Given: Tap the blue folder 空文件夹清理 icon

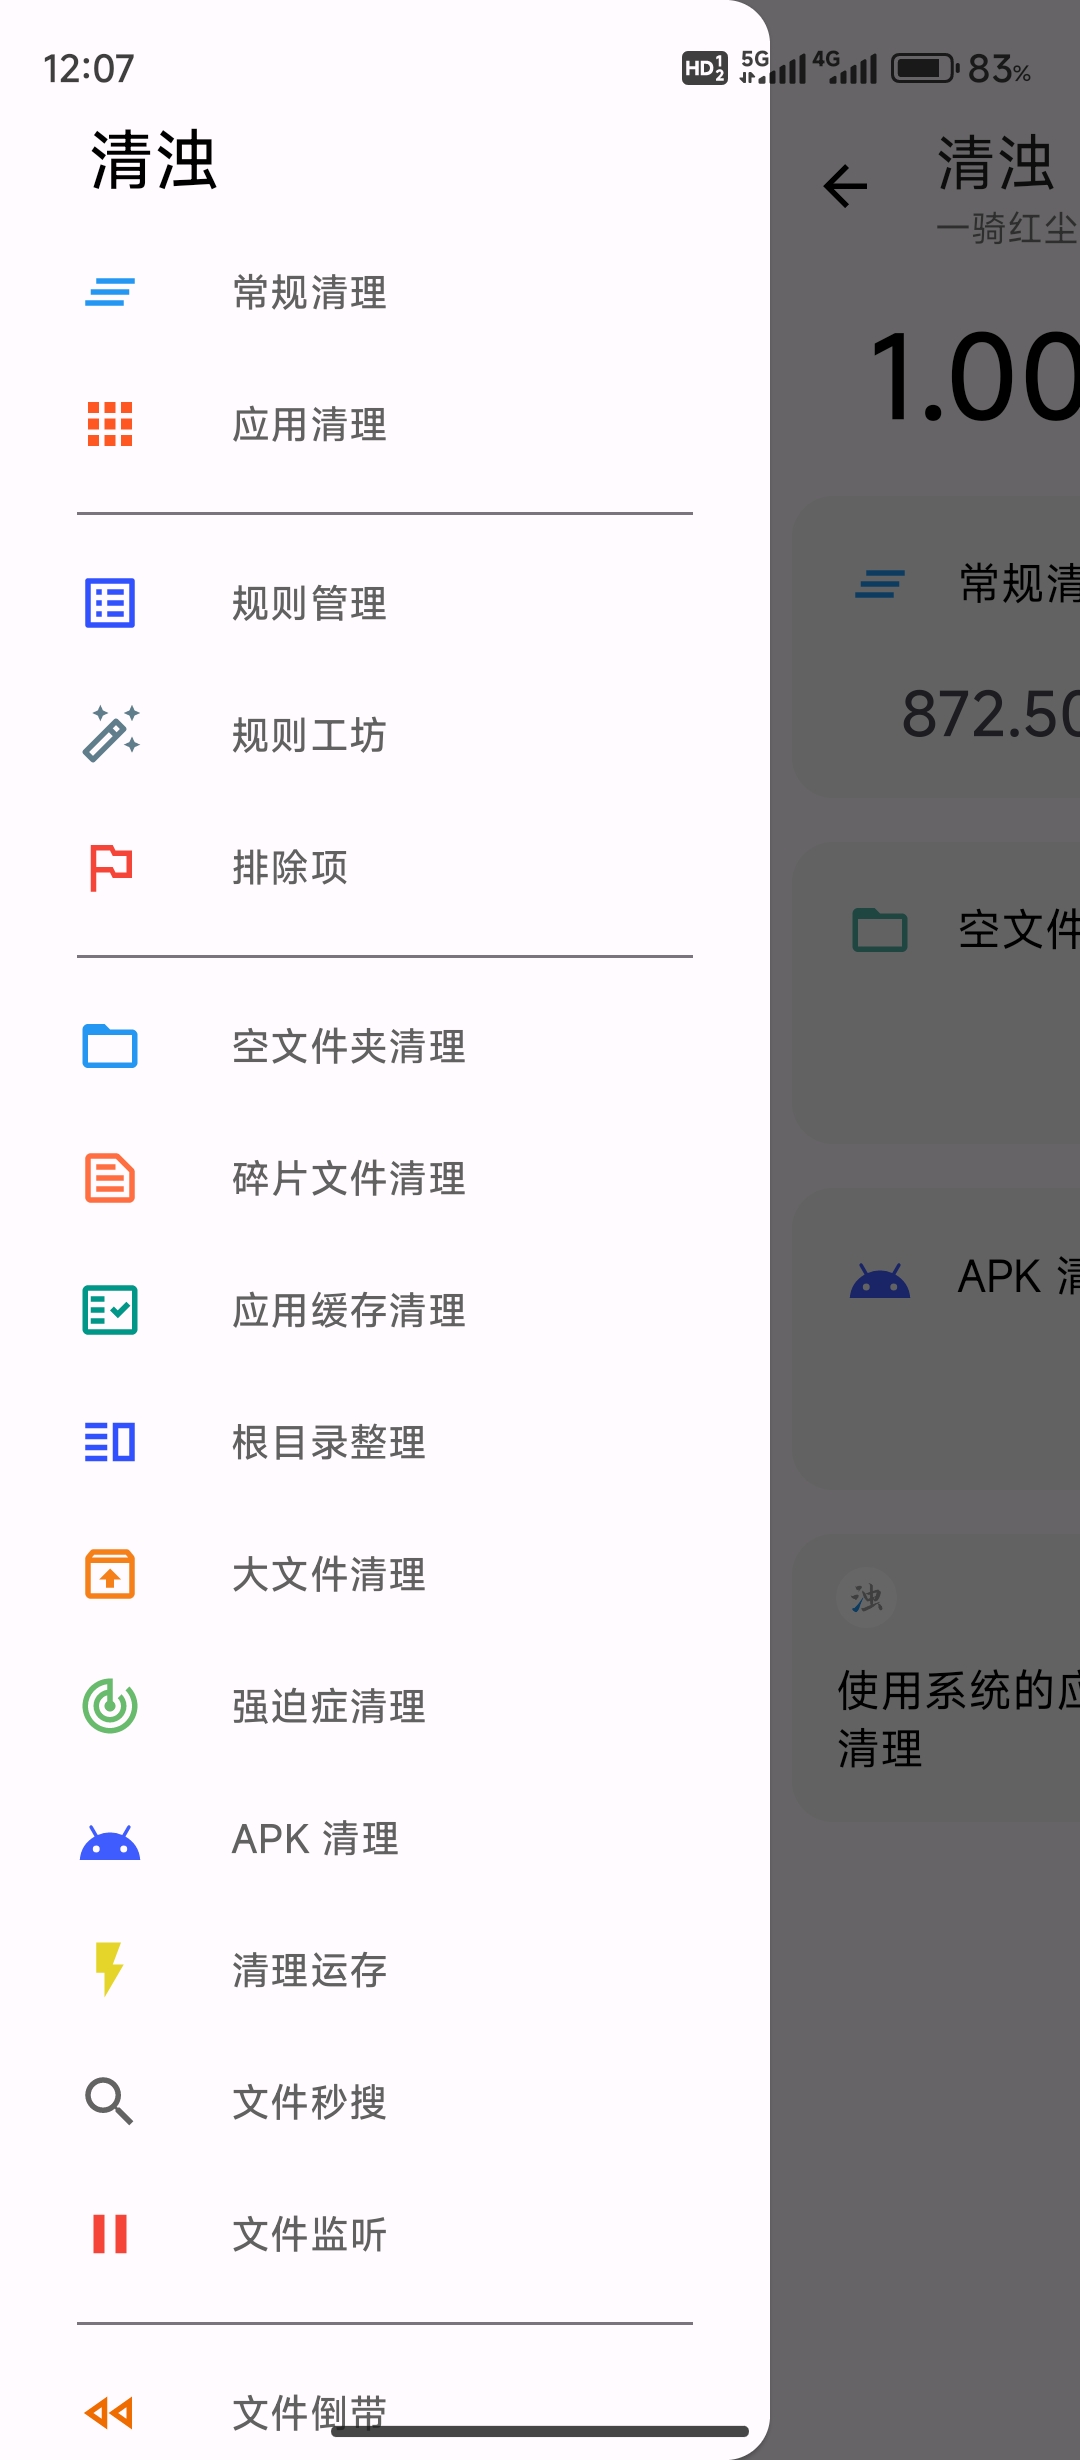Looking at the screenshot, I should 110,1047.
